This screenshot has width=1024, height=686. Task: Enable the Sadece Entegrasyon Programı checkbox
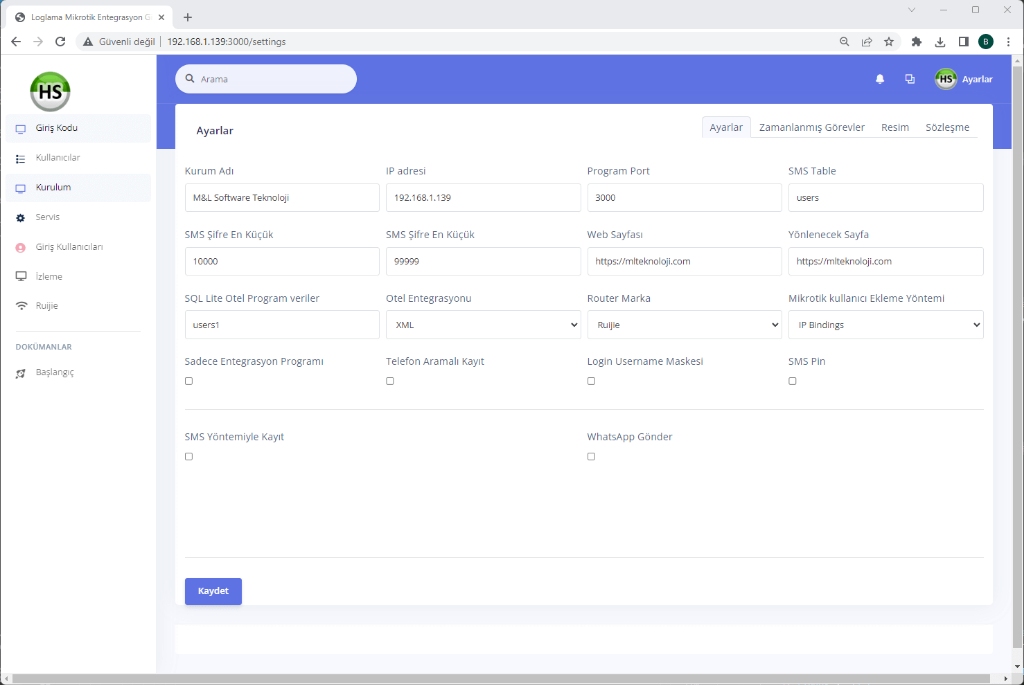point(189,381)
